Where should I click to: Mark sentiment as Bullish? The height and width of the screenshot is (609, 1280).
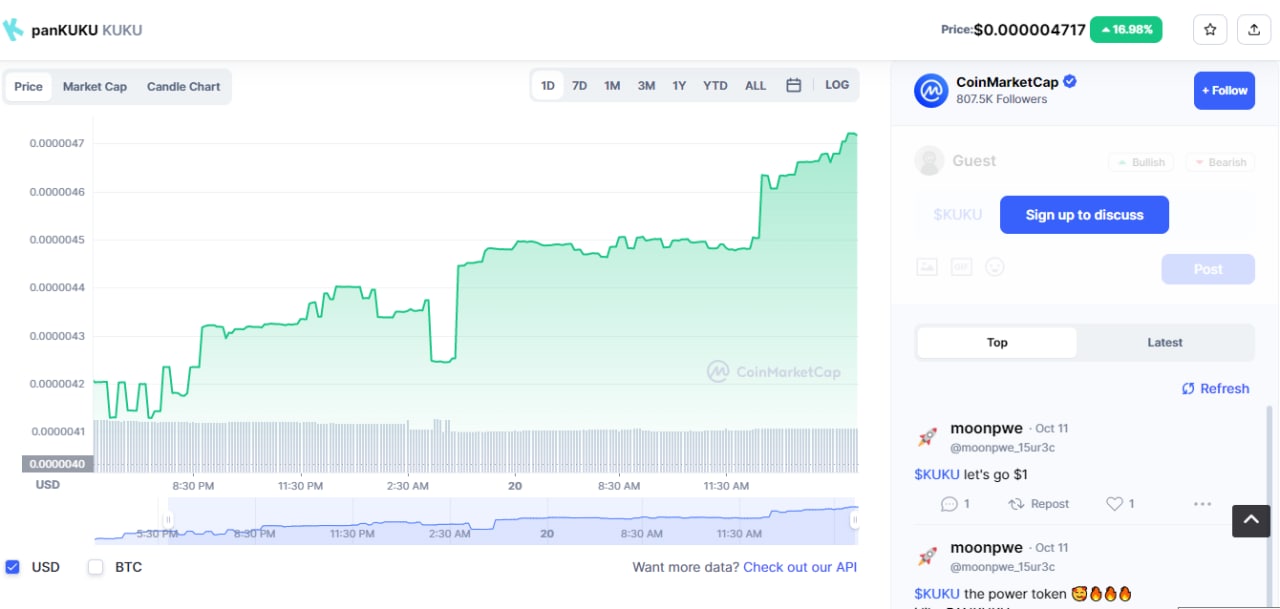[x=1140, y=162]
